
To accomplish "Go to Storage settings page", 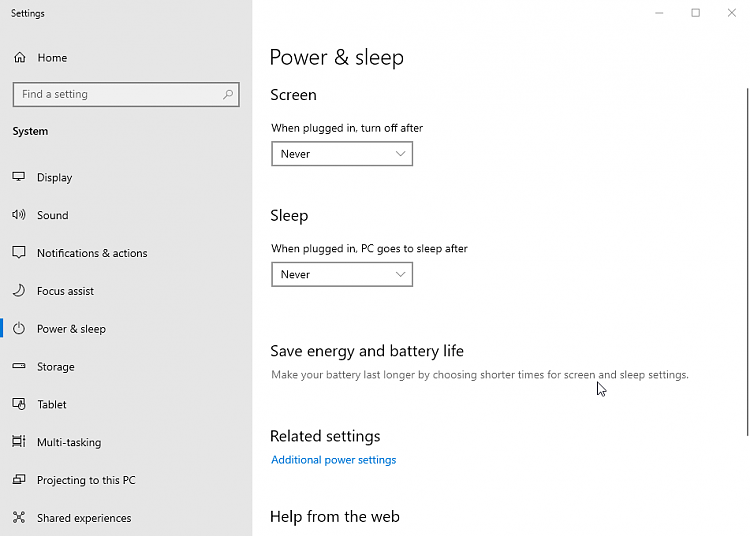I will [x=56, y=367].
